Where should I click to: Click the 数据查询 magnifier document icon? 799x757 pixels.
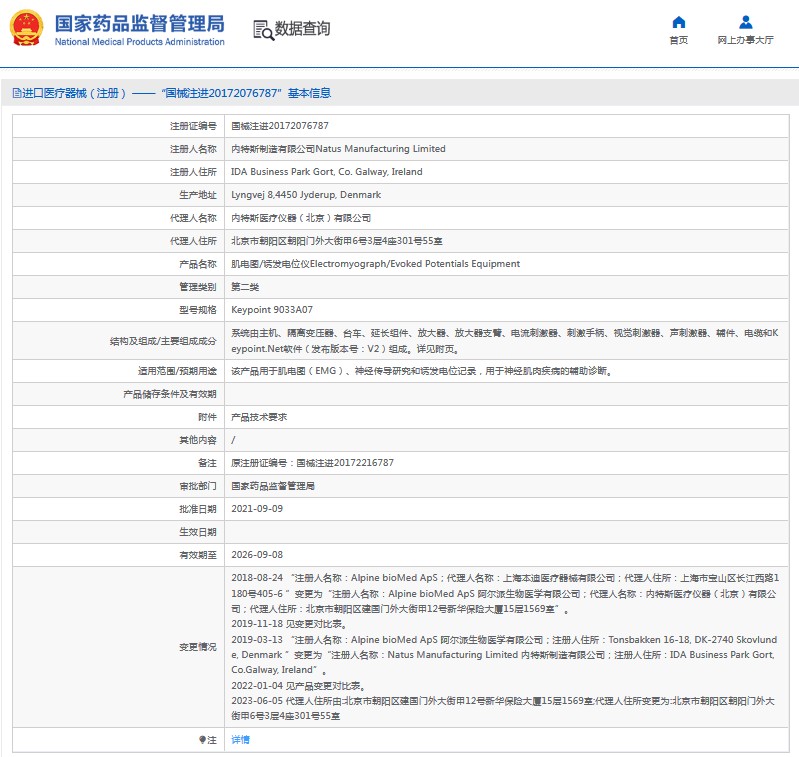click(263, 30)
